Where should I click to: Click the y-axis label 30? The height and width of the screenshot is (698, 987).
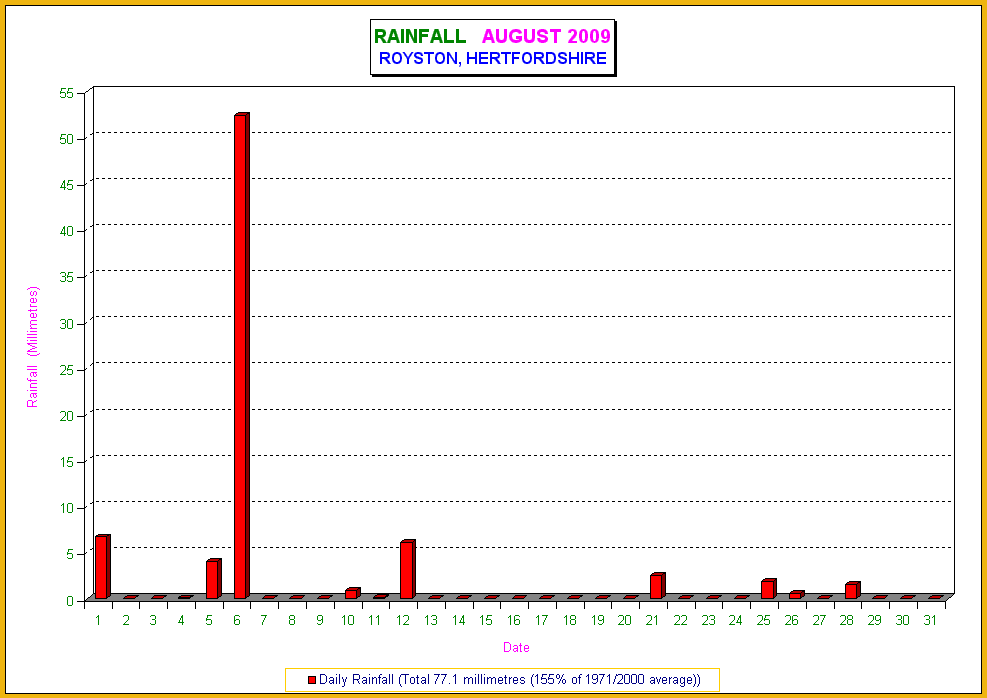67,324
